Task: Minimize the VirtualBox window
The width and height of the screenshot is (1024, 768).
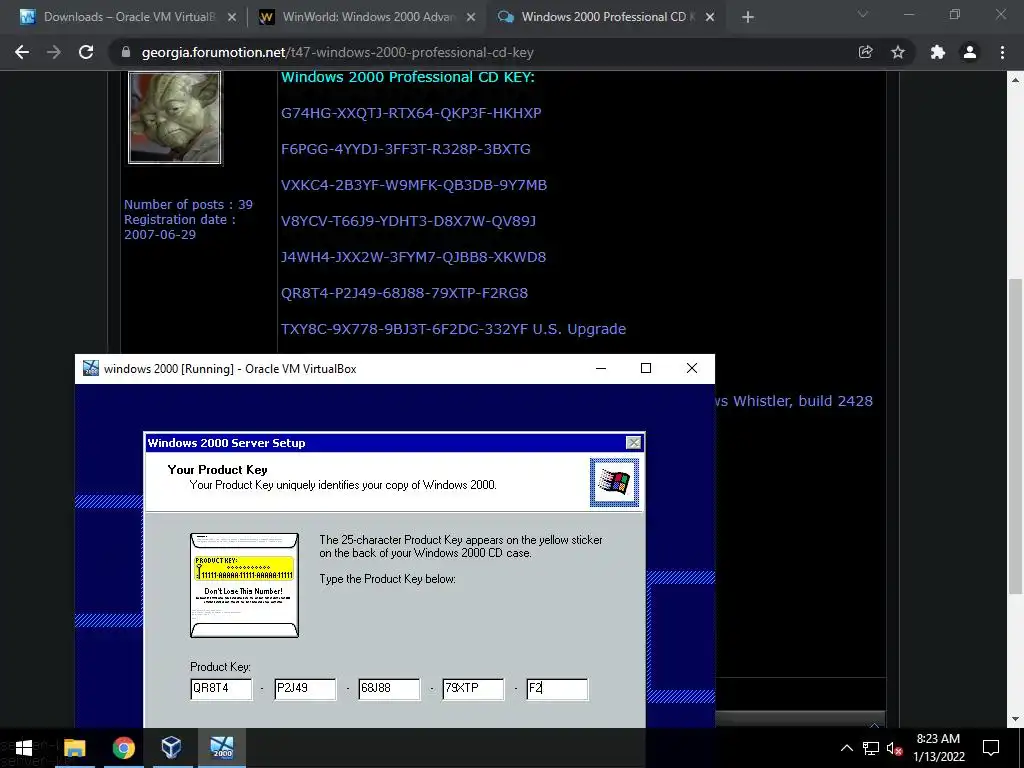Action: [x=601, y=368]
